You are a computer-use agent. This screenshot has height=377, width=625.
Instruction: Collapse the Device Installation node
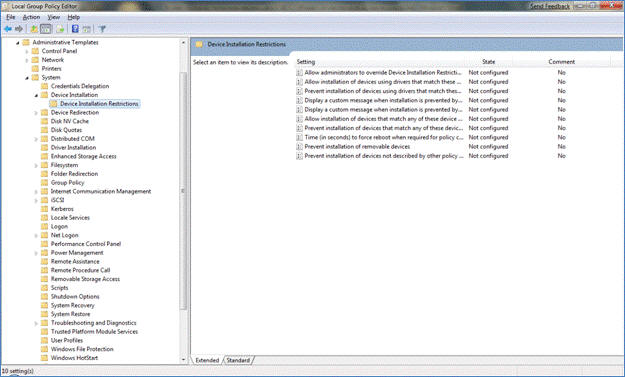point(36,95)
